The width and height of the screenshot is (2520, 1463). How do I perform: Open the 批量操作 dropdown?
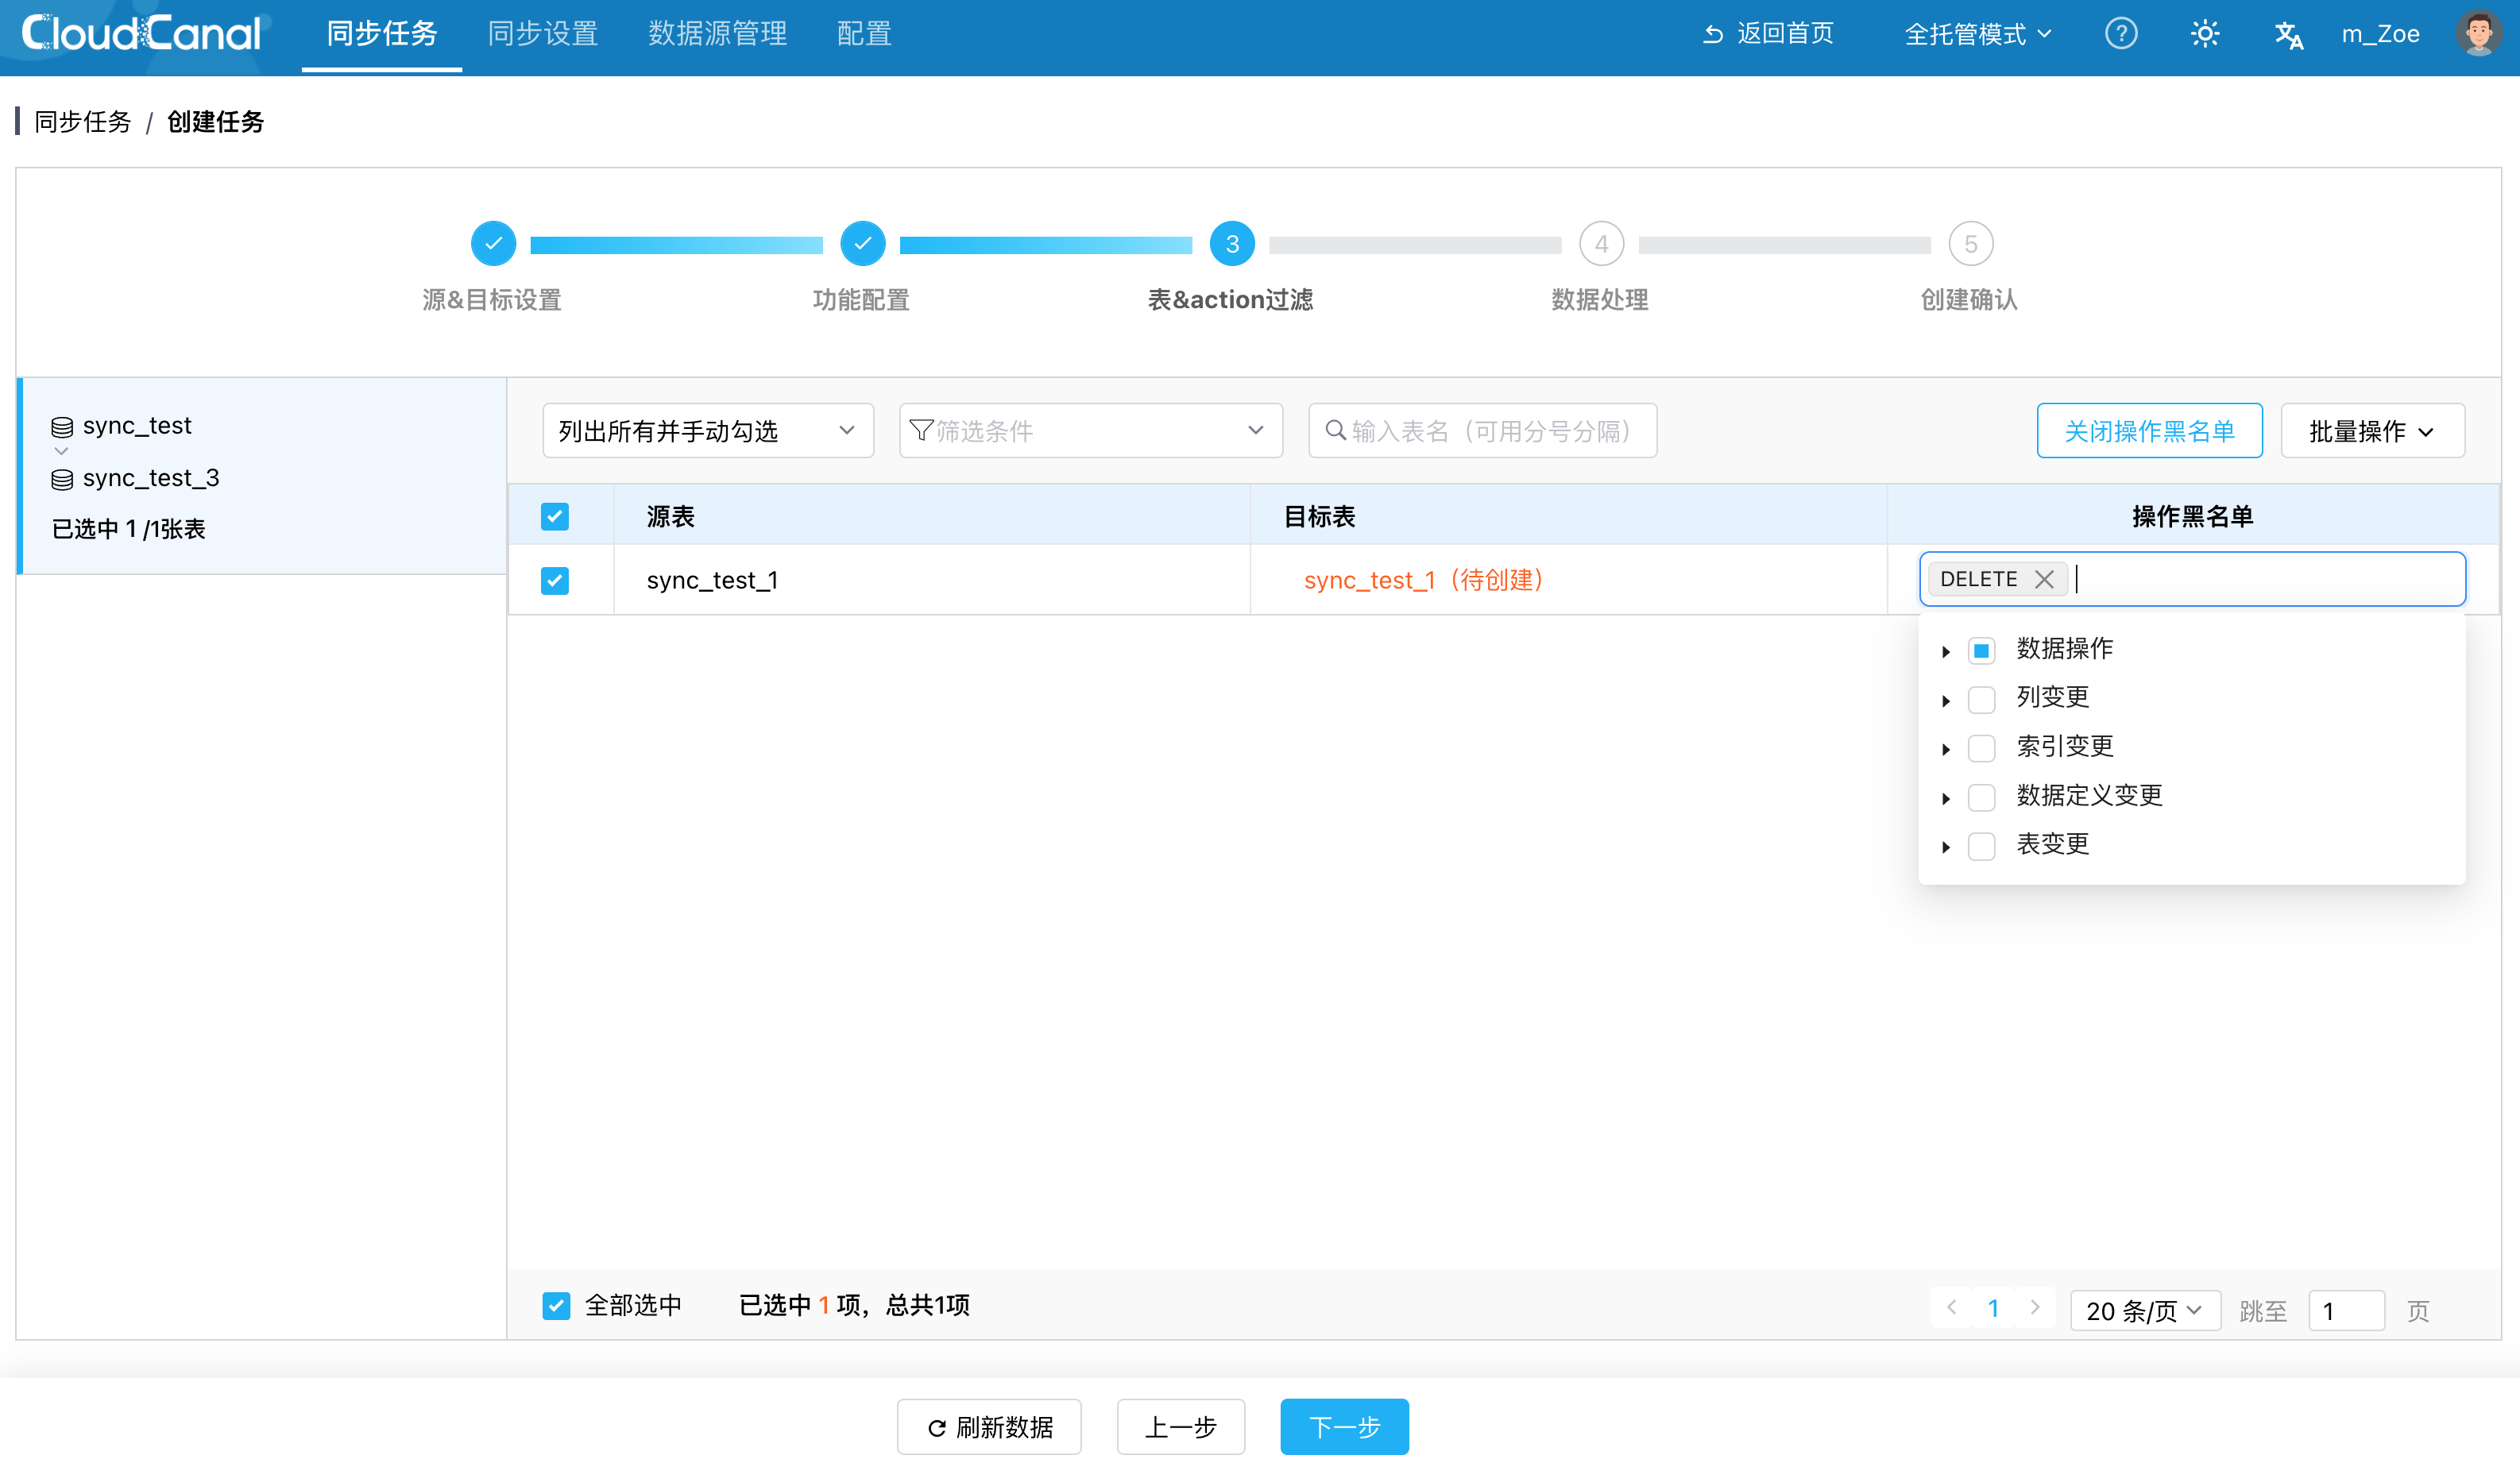coord(2371,431)
